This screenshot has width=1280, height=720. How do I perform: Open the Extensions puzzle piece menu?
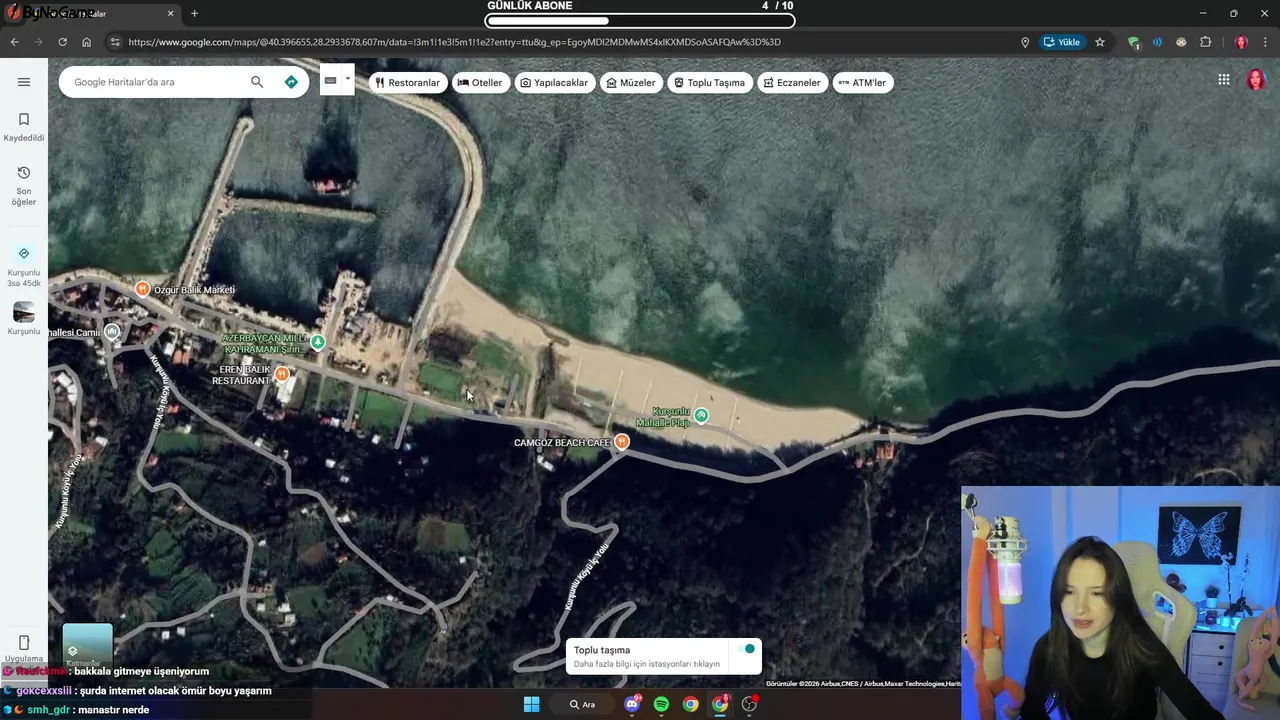click(x=1205, y=42)
